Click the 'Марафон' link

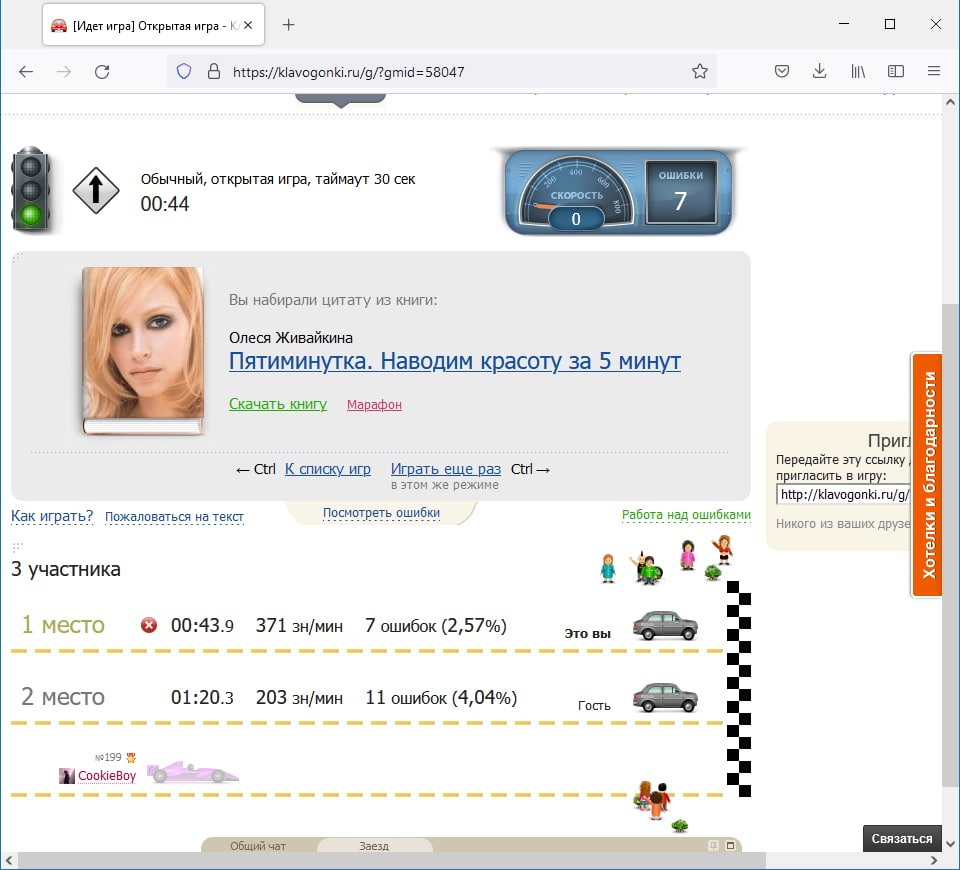374,405
